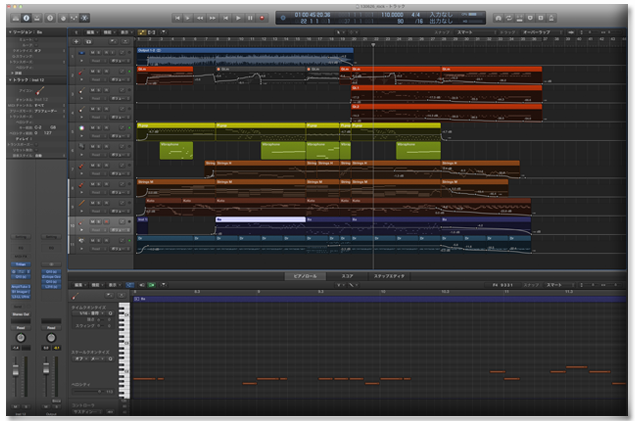This screenshot has width=635, height=421.
Task: Click the display mode icon in the LCD
Action: click(x=283, y=18)
